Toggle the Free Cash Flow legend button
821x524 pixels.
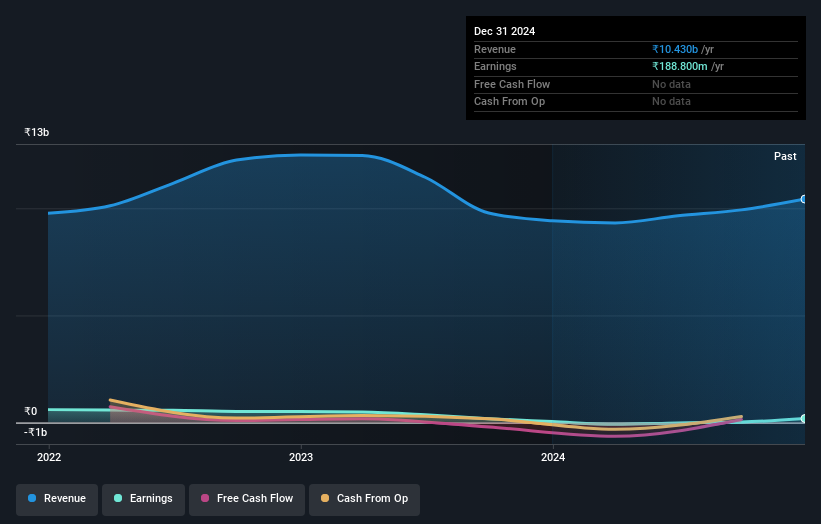click(x=247, y=499)
